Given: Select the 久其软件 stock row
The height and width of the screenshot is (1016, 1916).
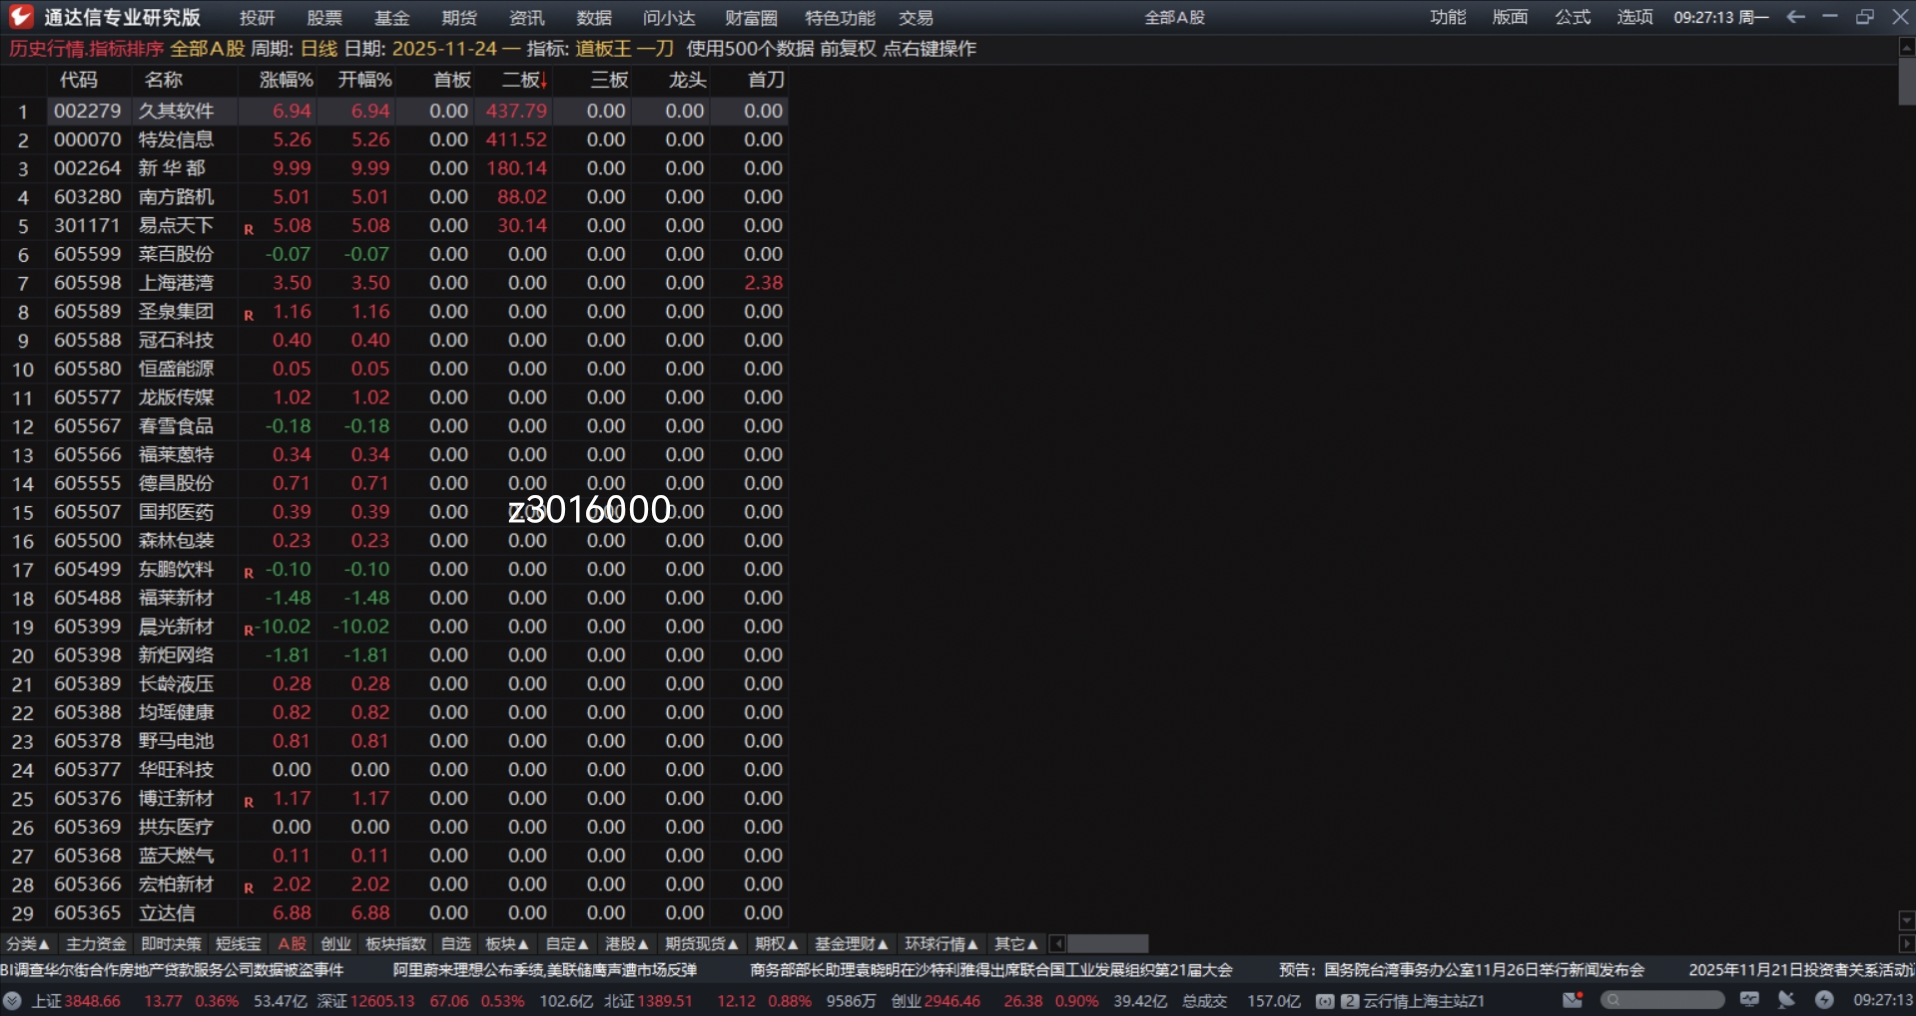Looking at the screenshot, I should 394,111.
